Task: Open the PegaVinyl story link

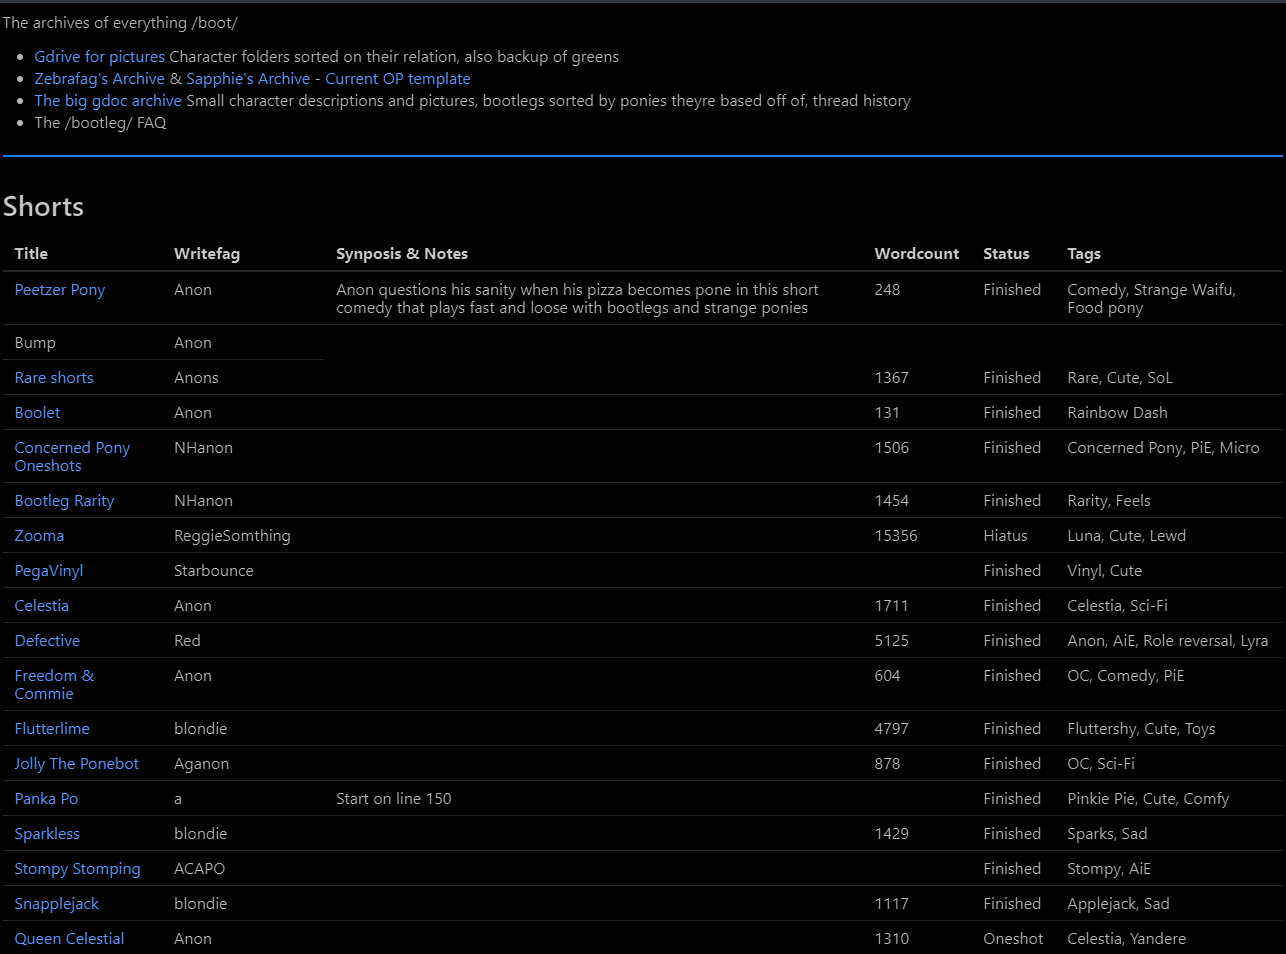Action: click(x=49, y=571)
